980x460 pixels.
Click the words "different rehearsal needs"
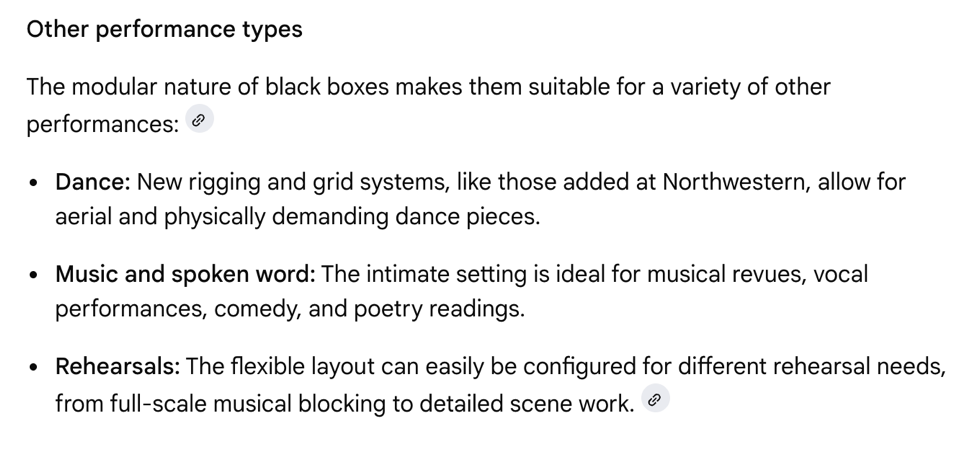point(807,366)
